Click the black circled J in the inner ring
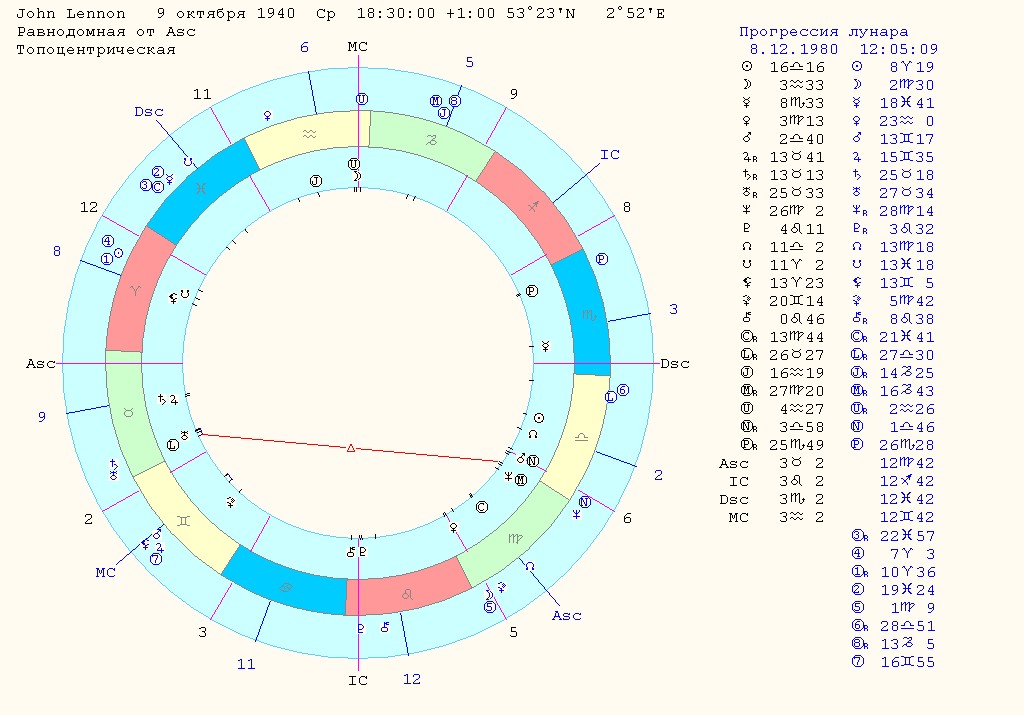Image resolution: width=1024 pixels, height=715 pixels. click(x=316, y=181)
